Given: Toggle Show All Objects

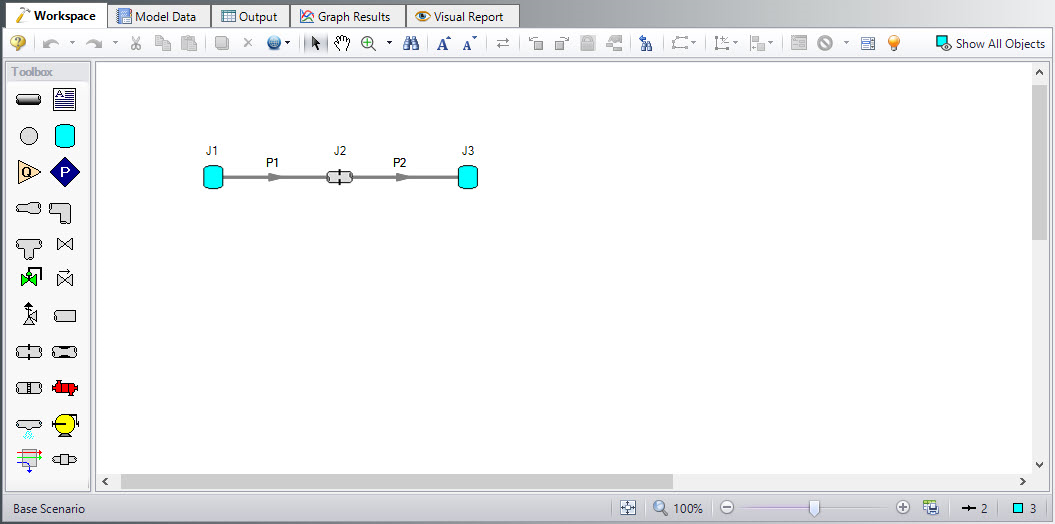Looking at the screenshot, I should pos(990,43).
